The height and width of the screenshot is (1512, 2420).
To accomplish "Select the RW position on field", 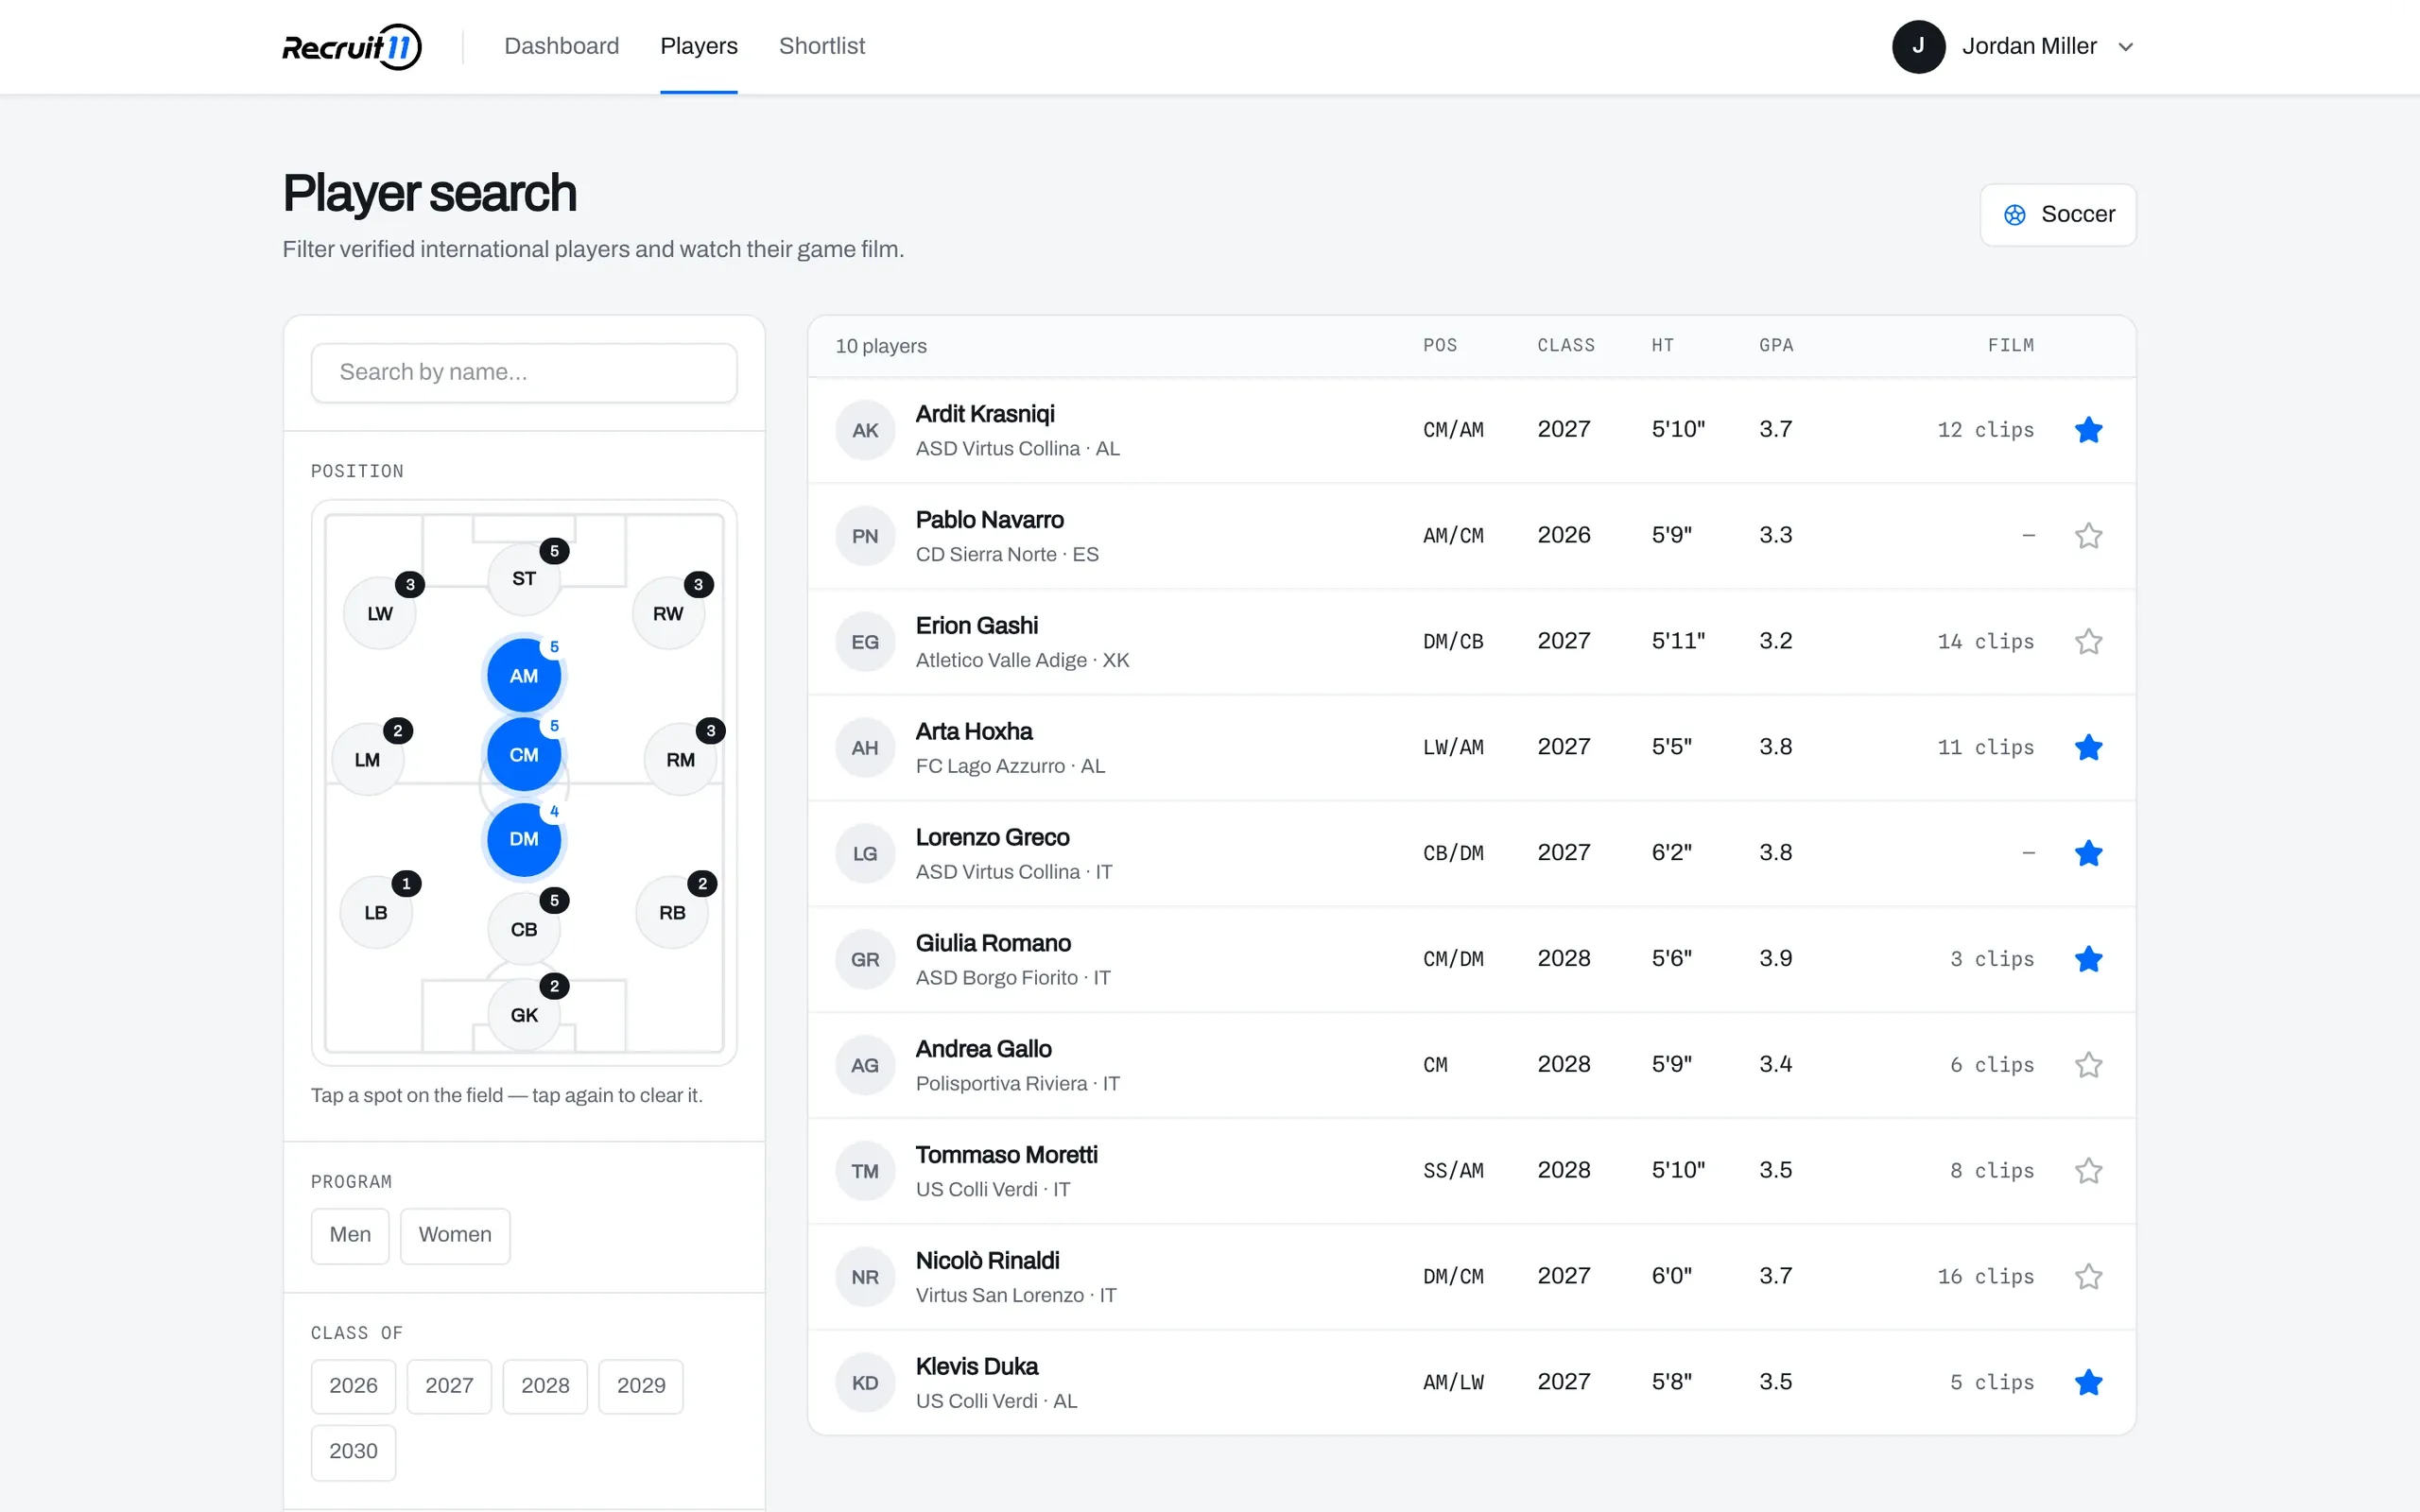I will 668,614.
